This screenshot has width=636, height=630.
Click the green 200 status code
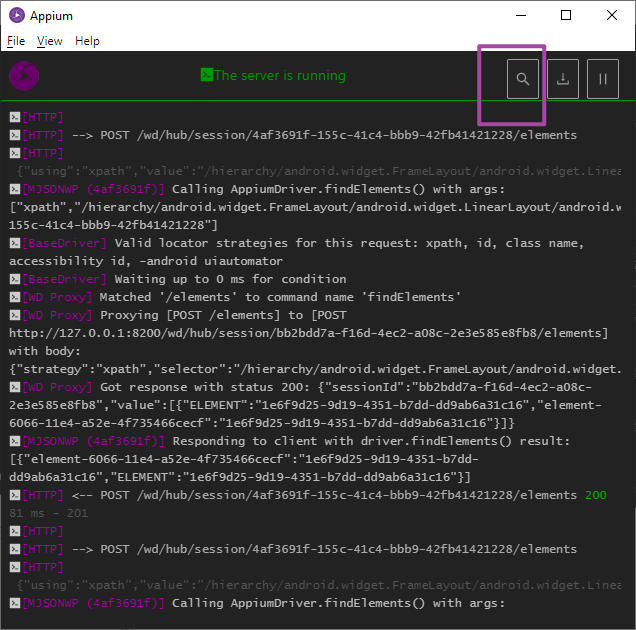point(596,495)
